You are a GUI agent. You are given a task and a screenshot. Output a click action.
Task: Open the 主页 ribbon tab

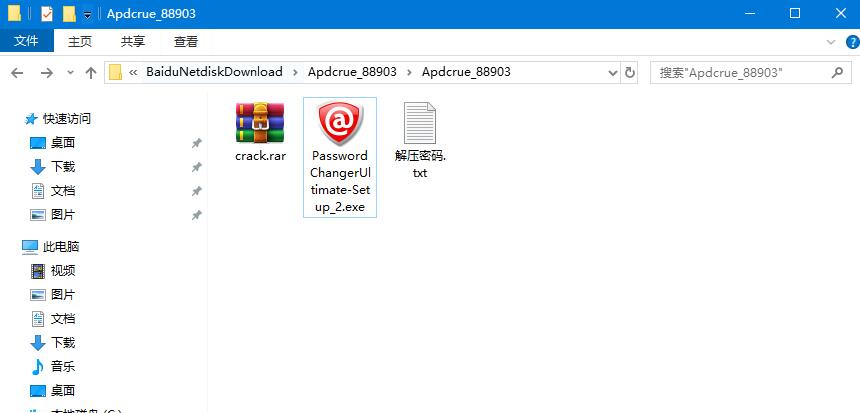point(80,41)
